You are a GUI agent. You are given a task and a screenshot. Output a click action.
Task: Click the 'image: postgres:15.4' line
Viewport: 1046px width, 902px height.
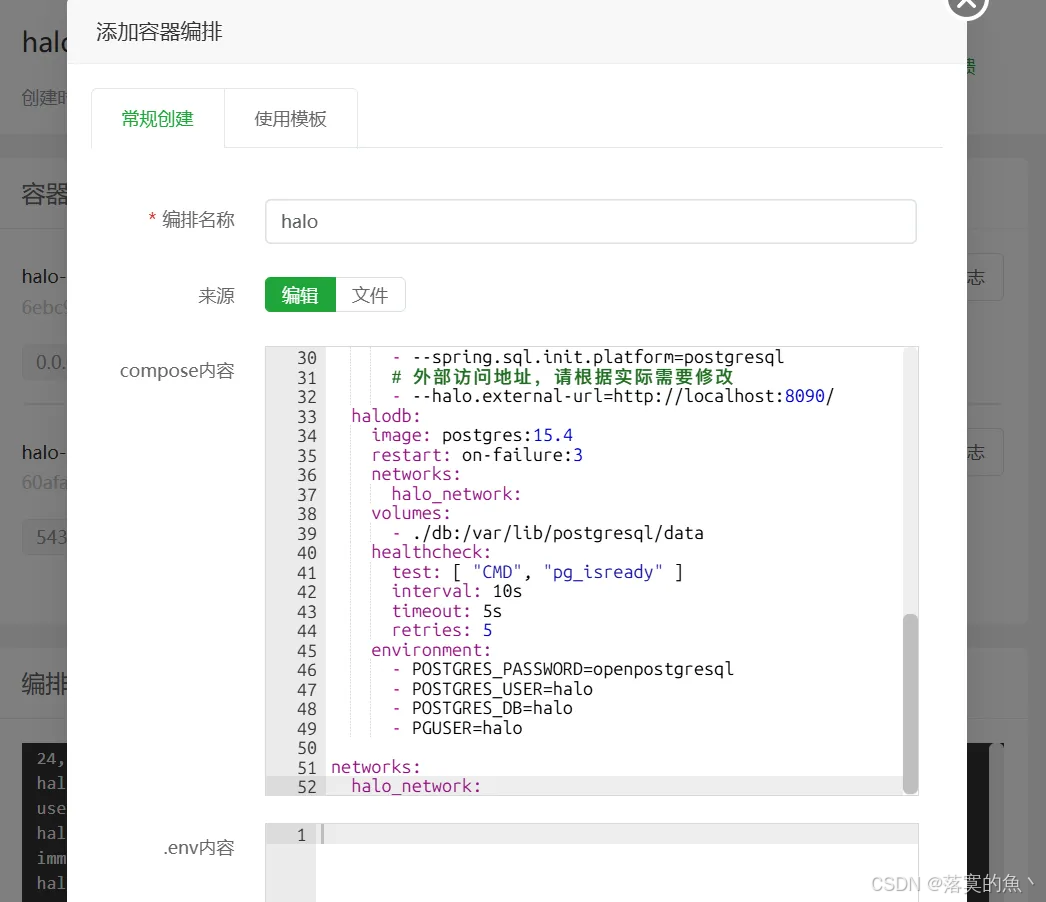coord(472,436)
